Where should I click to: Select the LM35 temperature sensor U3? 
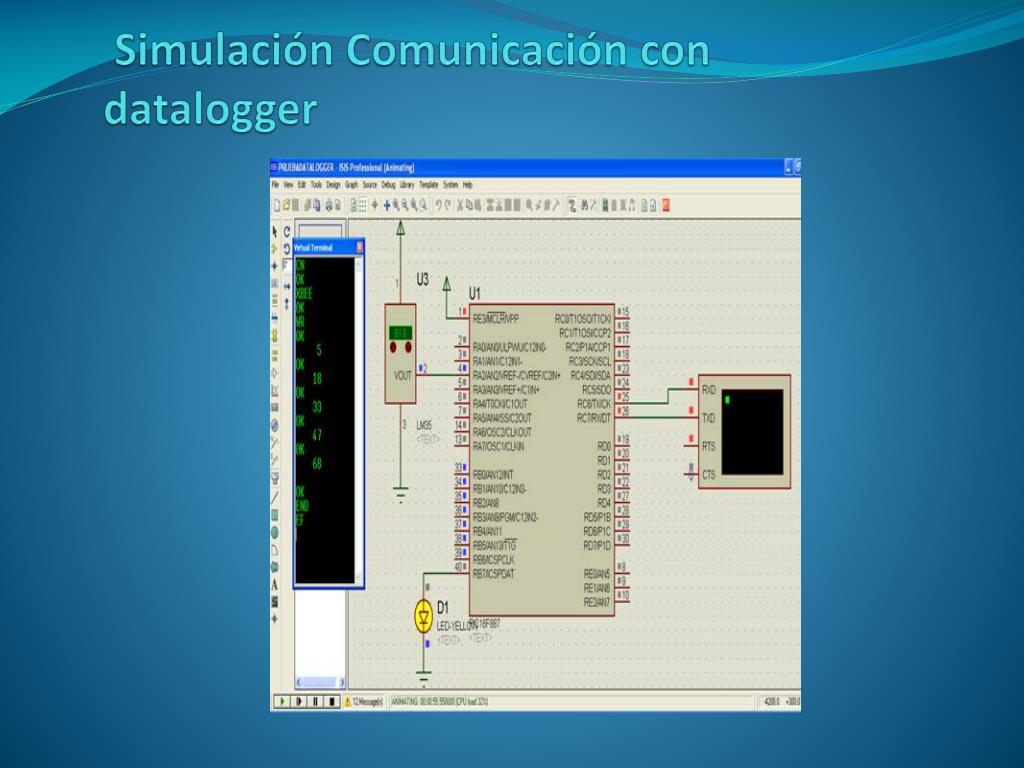[400, 354]
